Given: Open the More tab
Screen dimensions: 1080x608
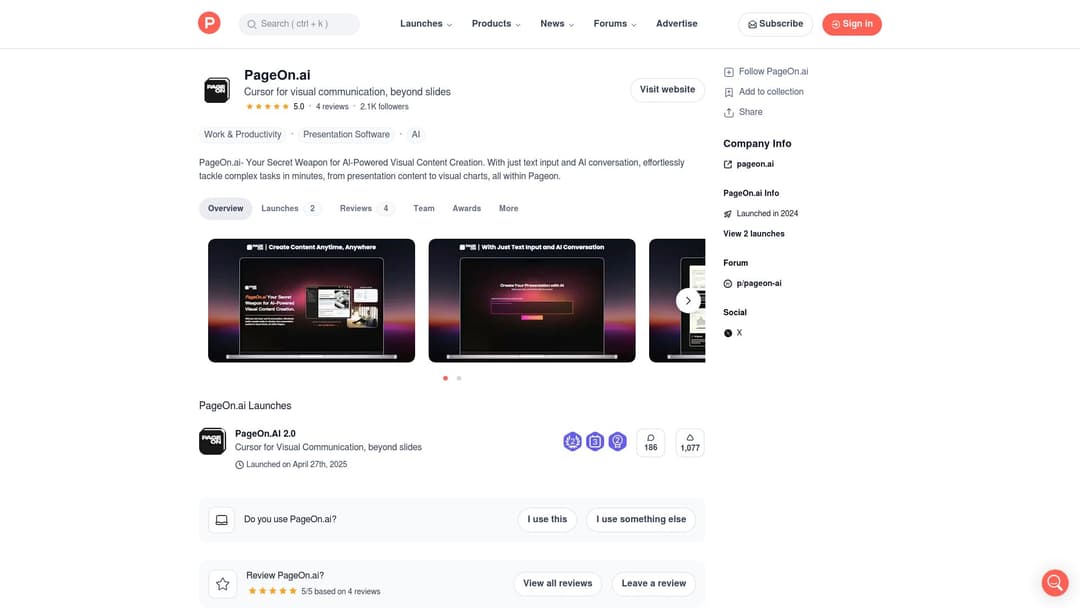Looking at the screenshot, I should [508, 209].
